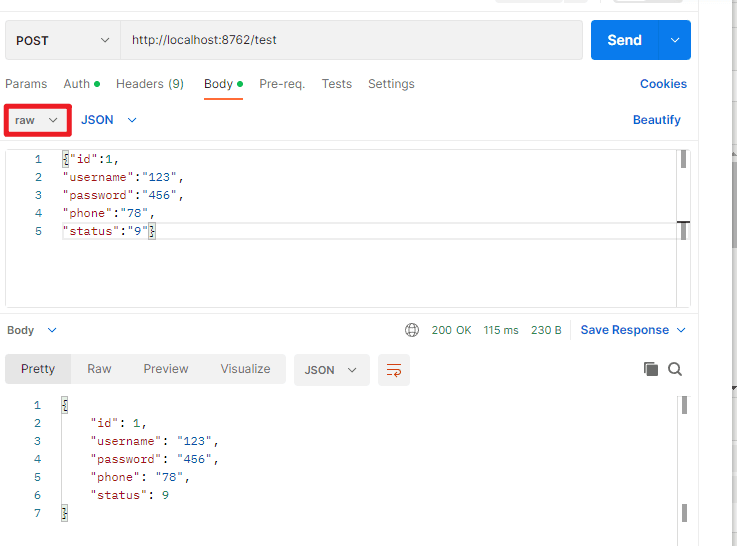This screenshot has width=737, height=546.
Task: Open the response Body dropdown
Action: tap(31, 330)
